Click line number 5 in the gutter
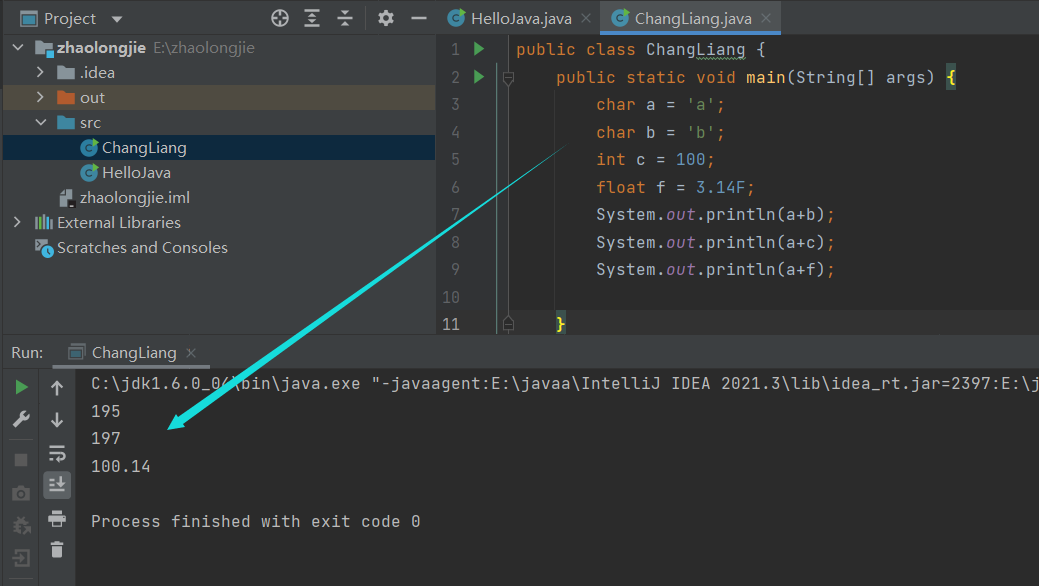 click(455, 160)
